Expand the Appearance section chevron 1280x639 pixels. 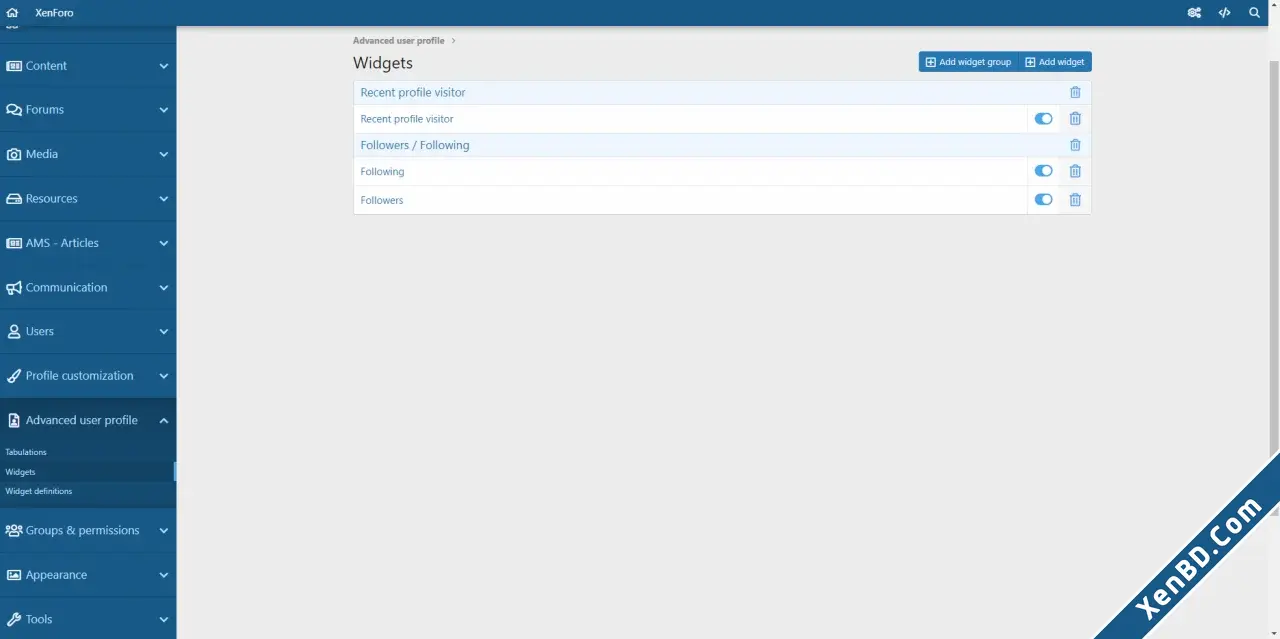[x=164, y=575]
